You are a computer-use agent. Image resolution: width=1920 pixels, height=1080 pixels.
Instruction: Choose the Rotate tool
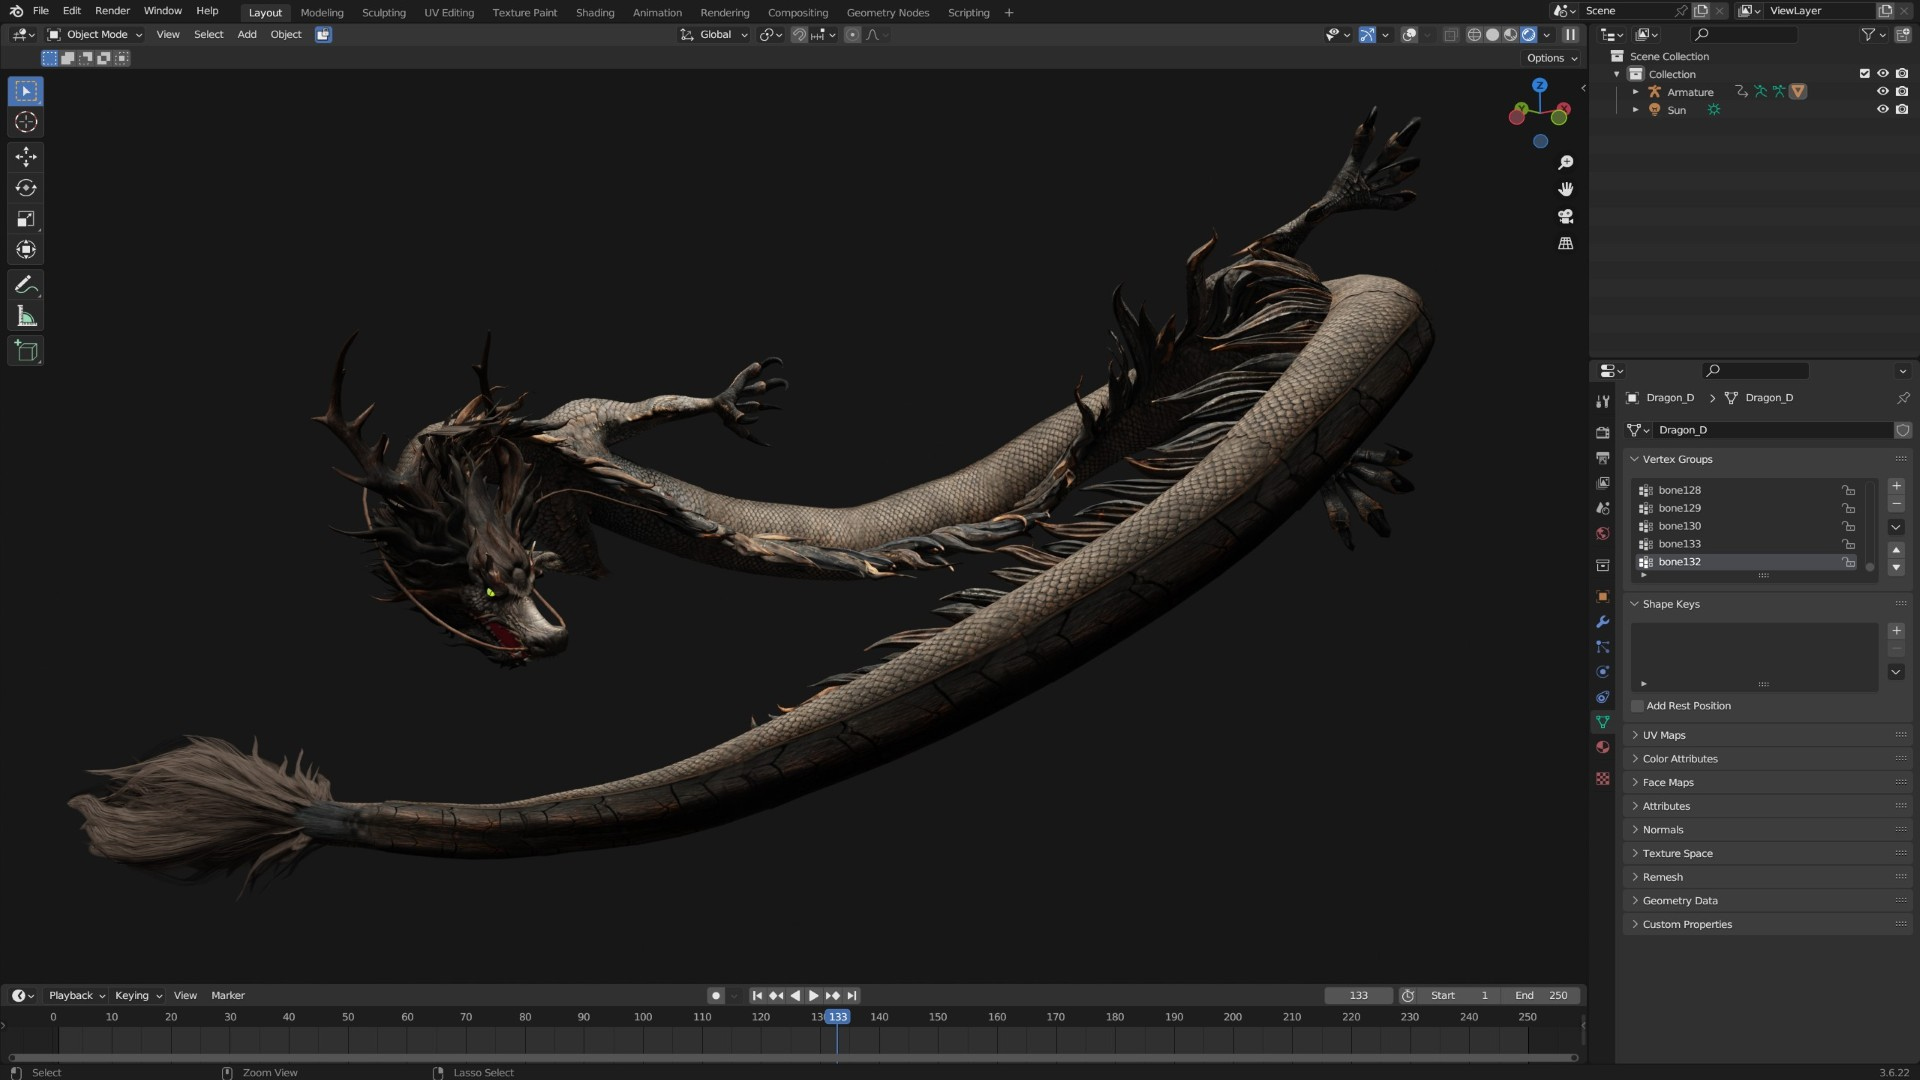(26, 188)
